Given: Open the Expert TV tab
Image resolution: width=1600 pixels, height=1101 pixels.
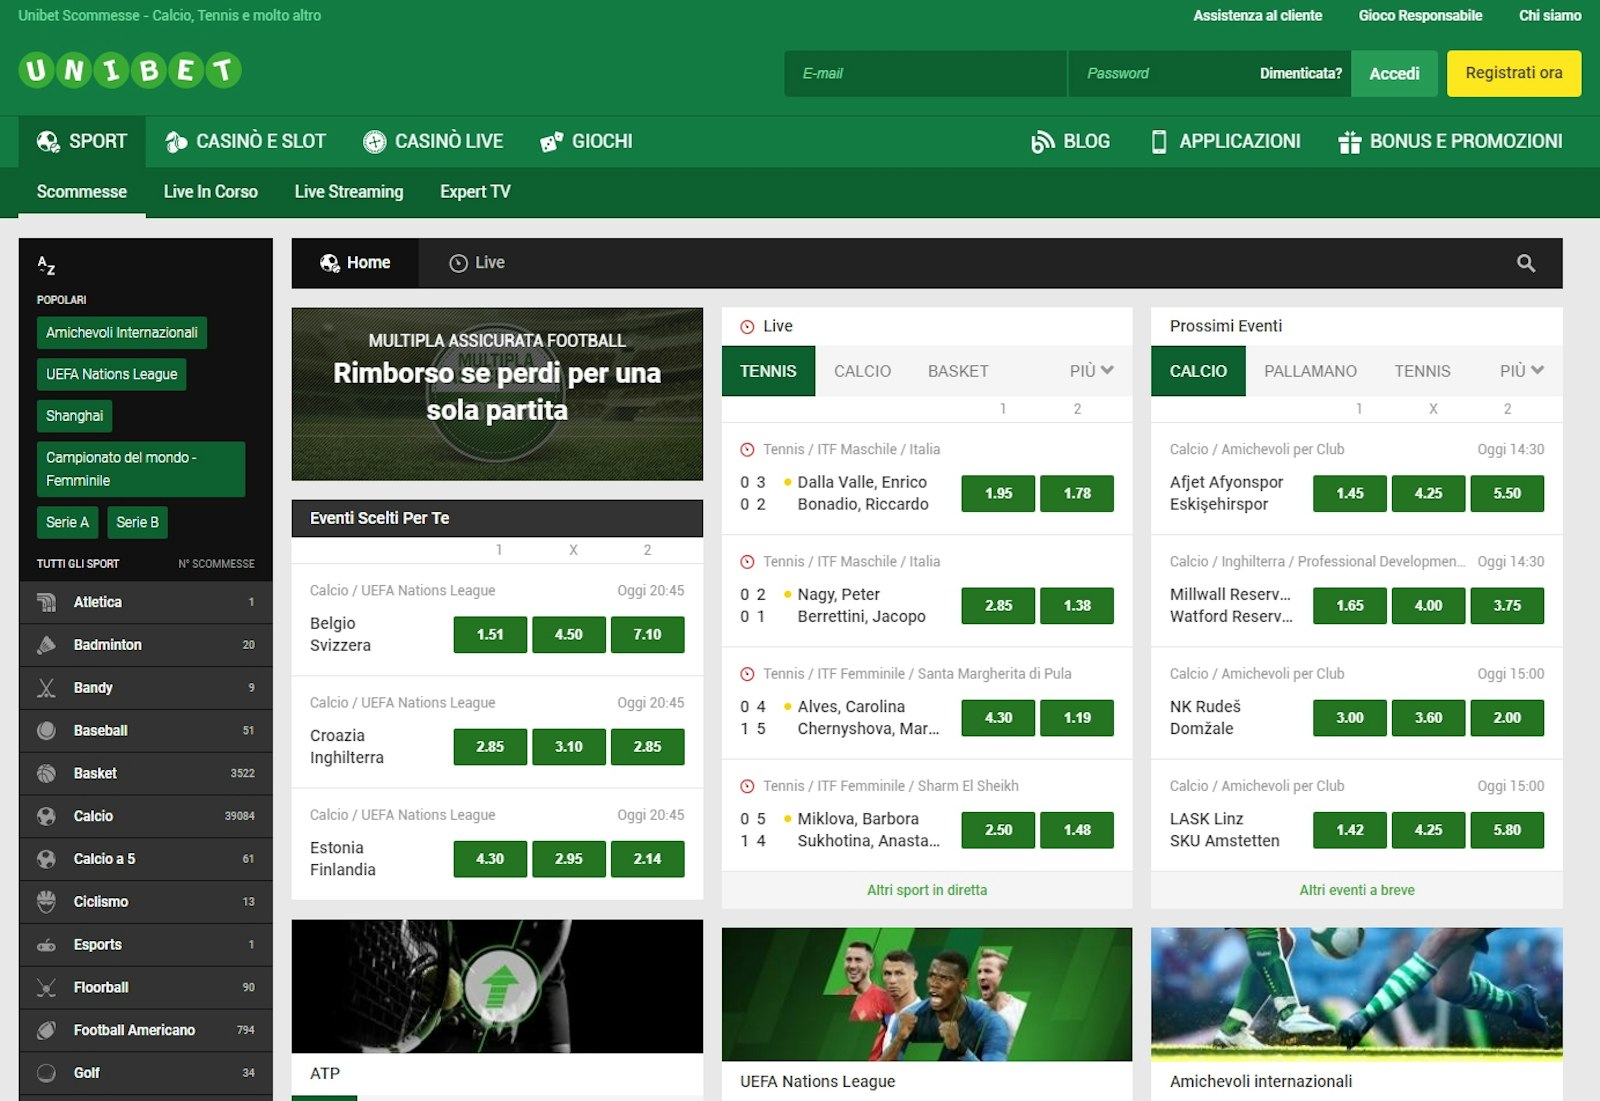Looking at the screenshot, I should coord(475,191).
